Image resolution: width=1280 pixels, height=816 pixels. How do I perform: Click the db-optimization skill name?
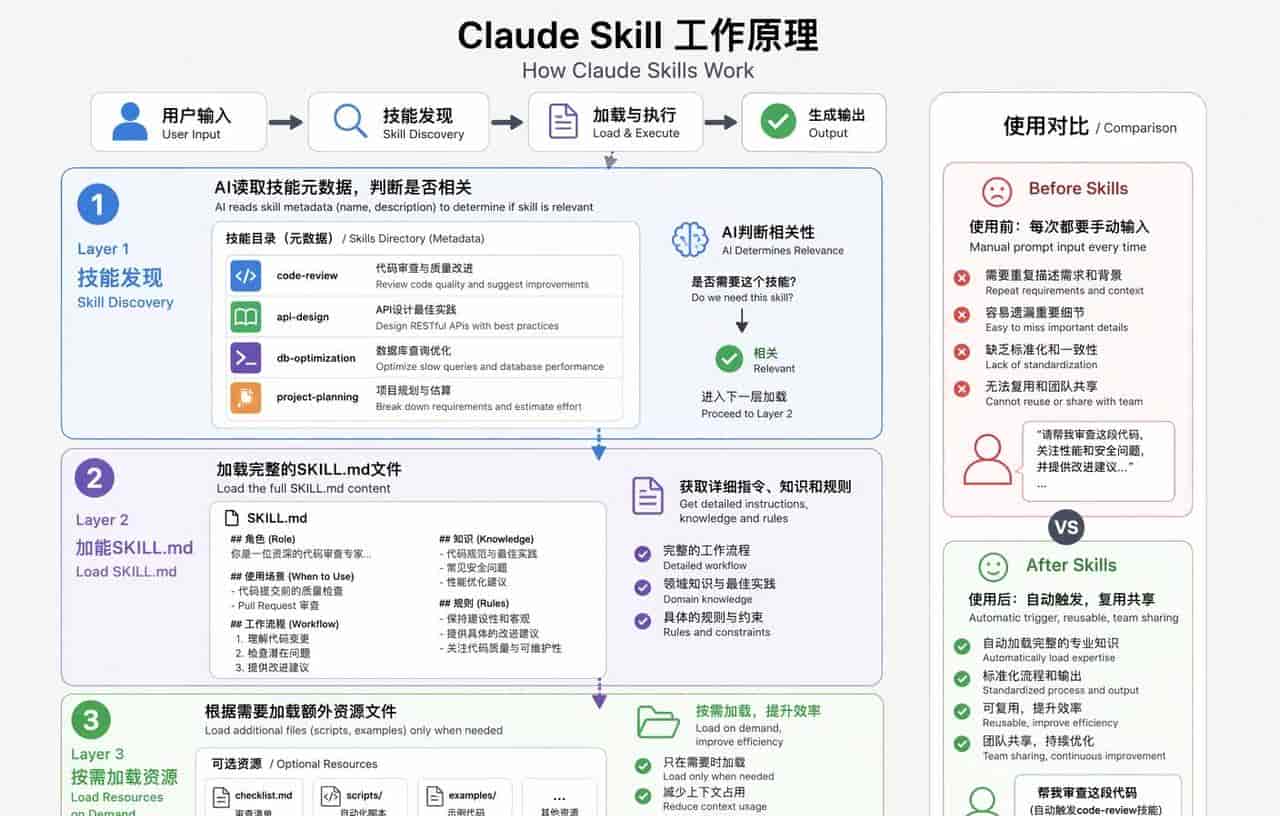[316, 358]
